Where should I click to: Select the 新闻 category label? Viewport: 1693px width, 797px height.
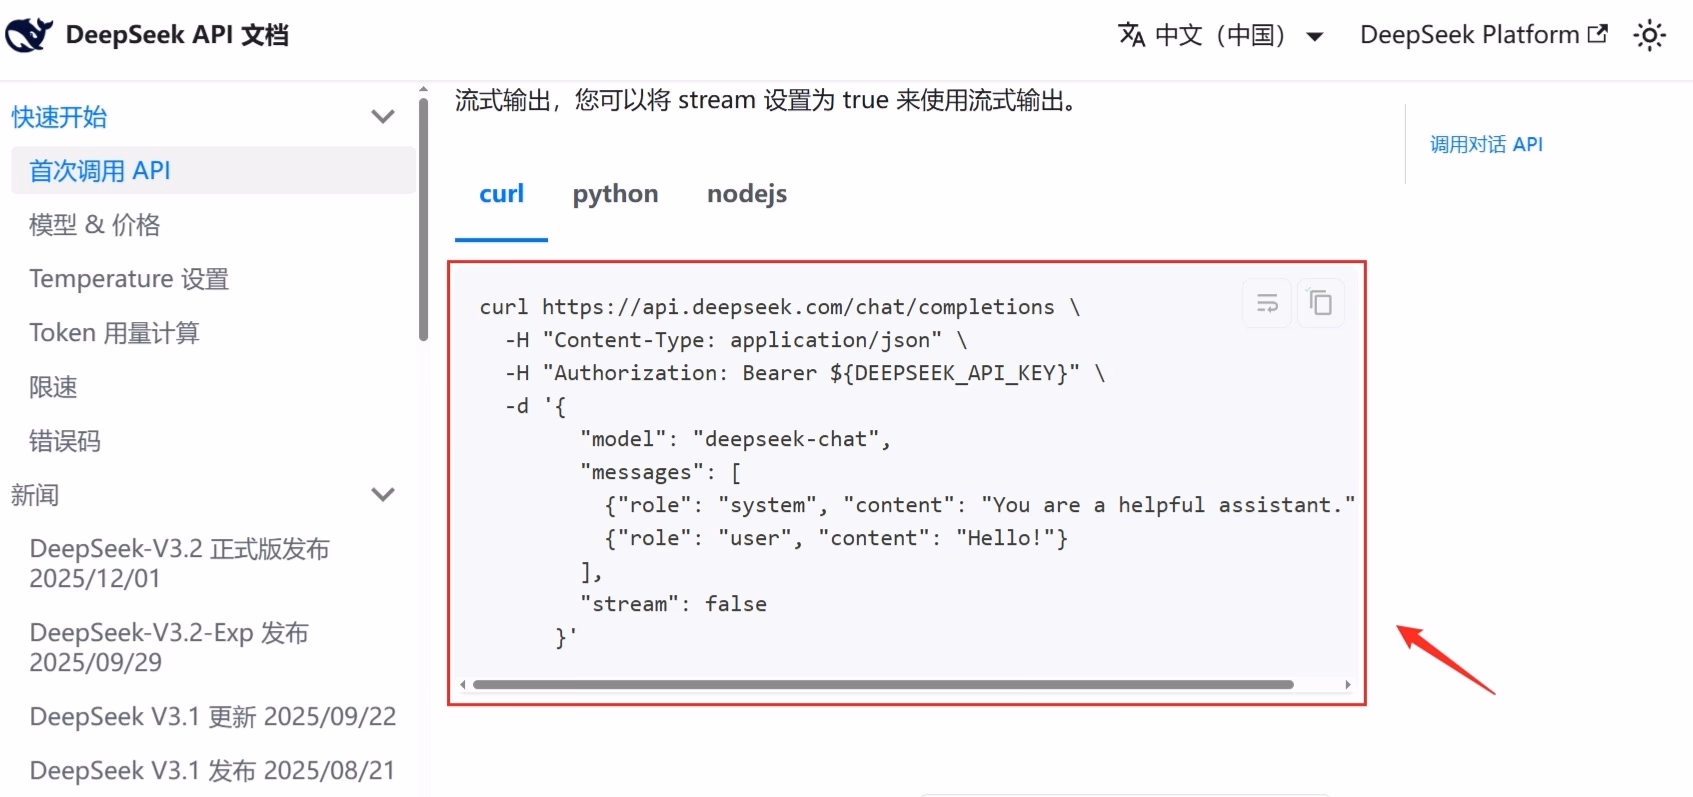pyautogui.click(x=35, y=495)
